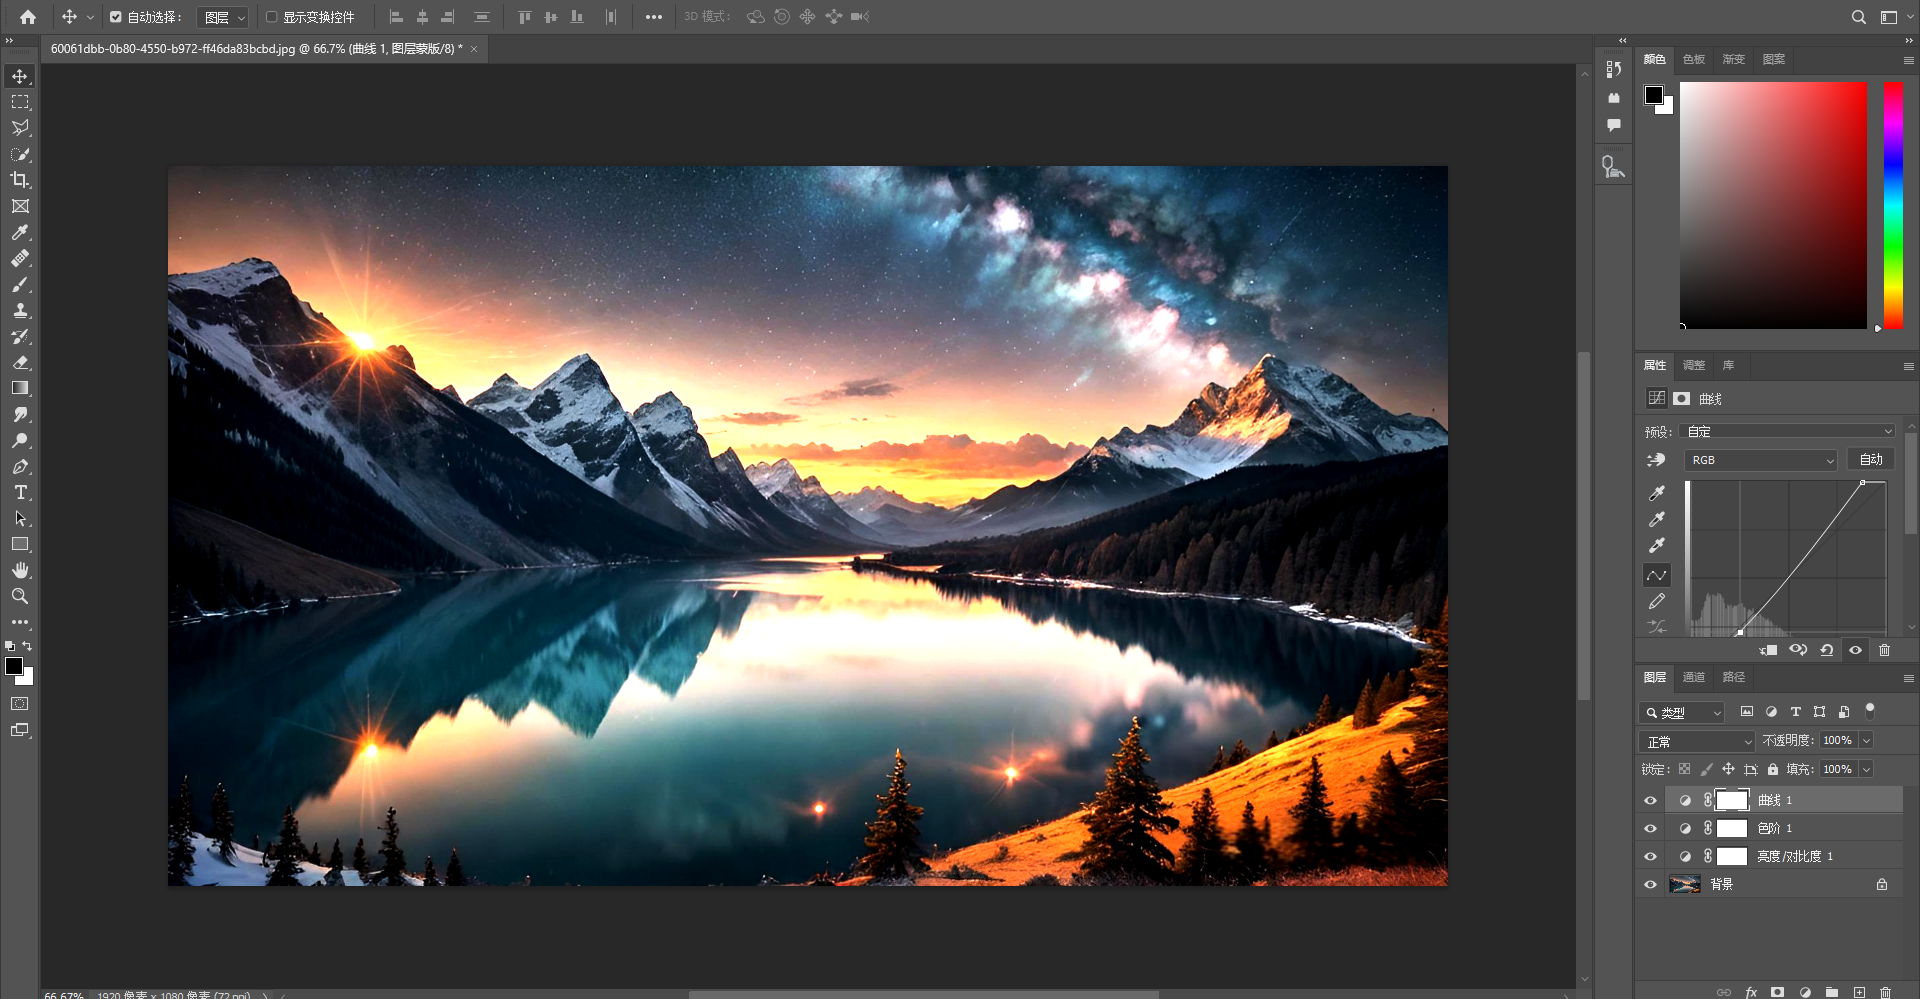This screenshot has width=1920, height=999.
Task: Hide the 背景 layer
Action: pos(1650,884)
